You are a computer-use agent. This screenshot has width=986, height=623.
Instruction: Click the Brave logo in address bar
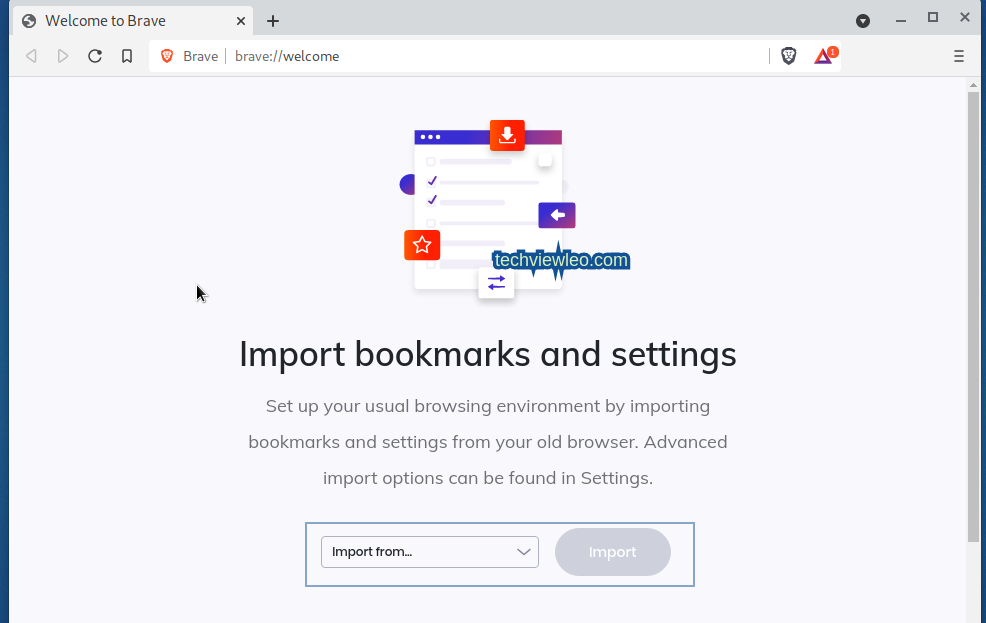point(167,57)
